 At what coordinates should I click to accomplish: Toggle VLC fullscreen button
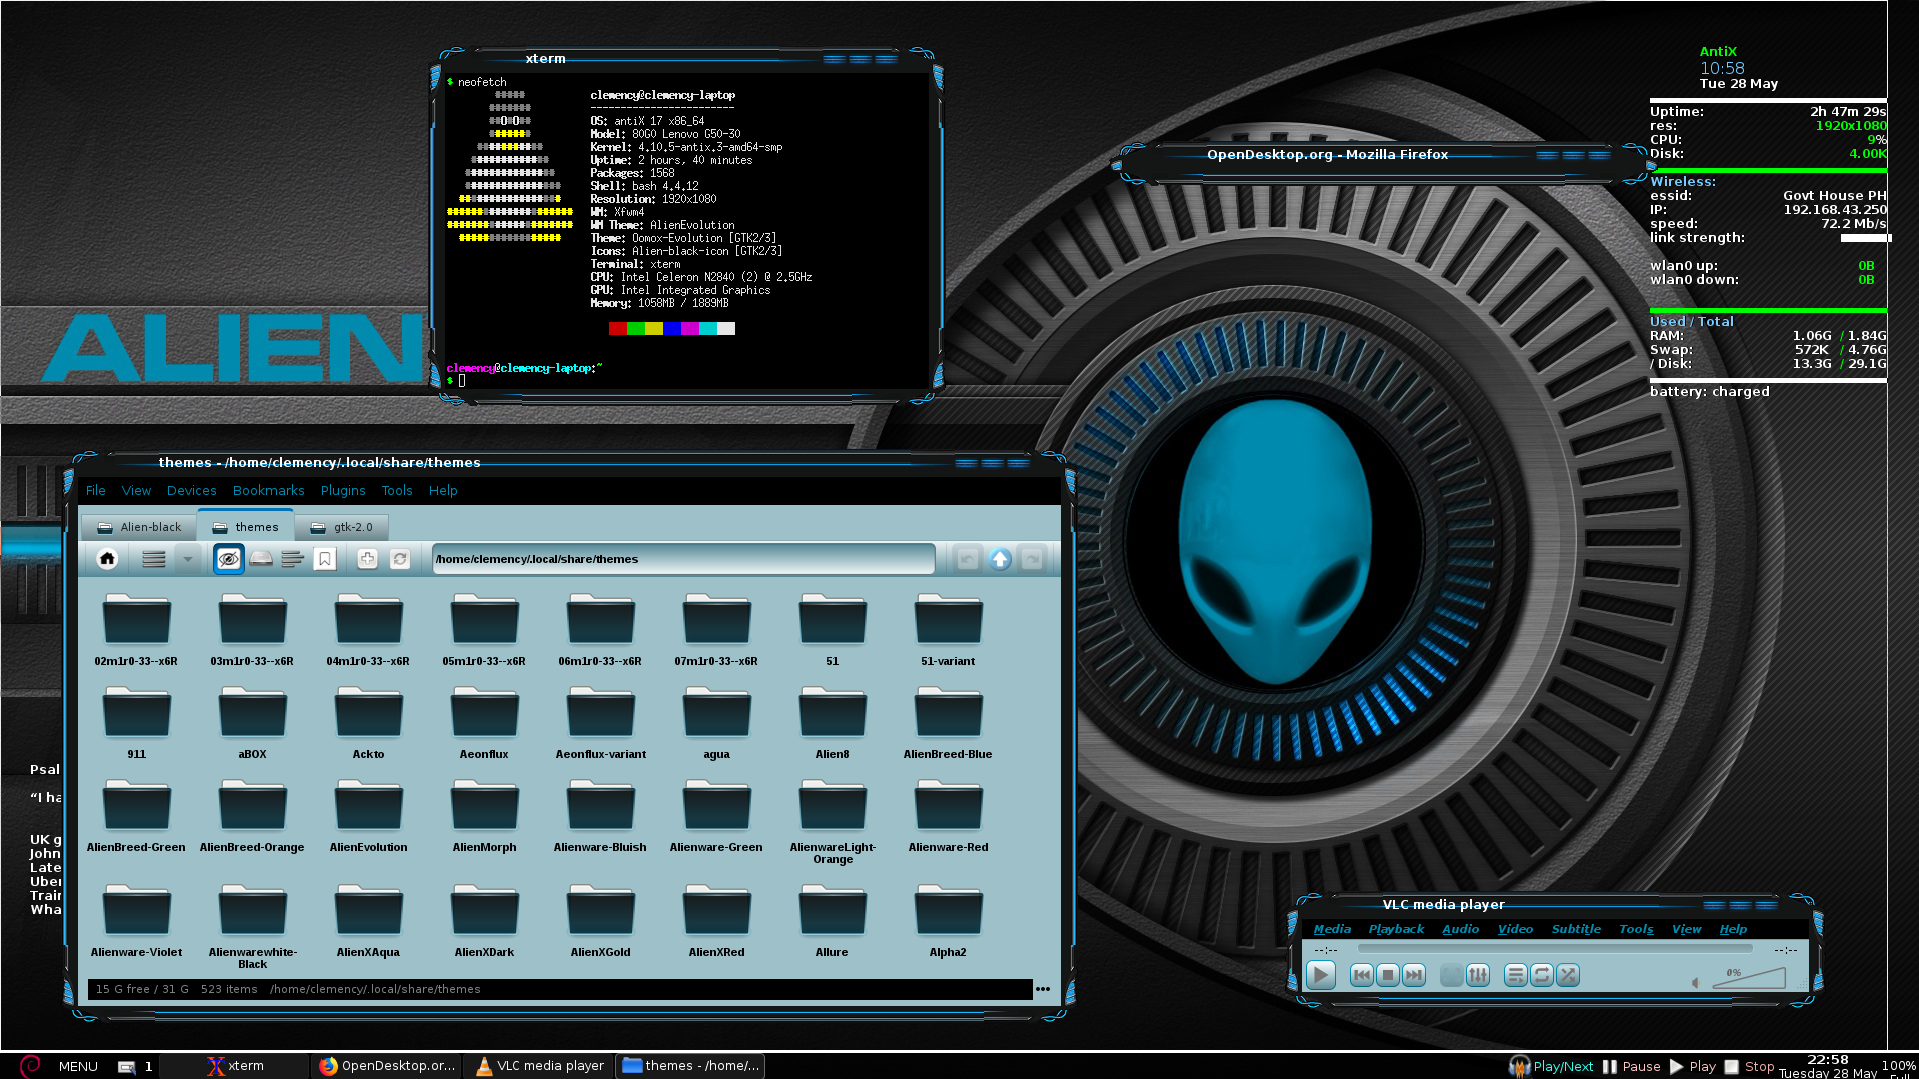1451,975
